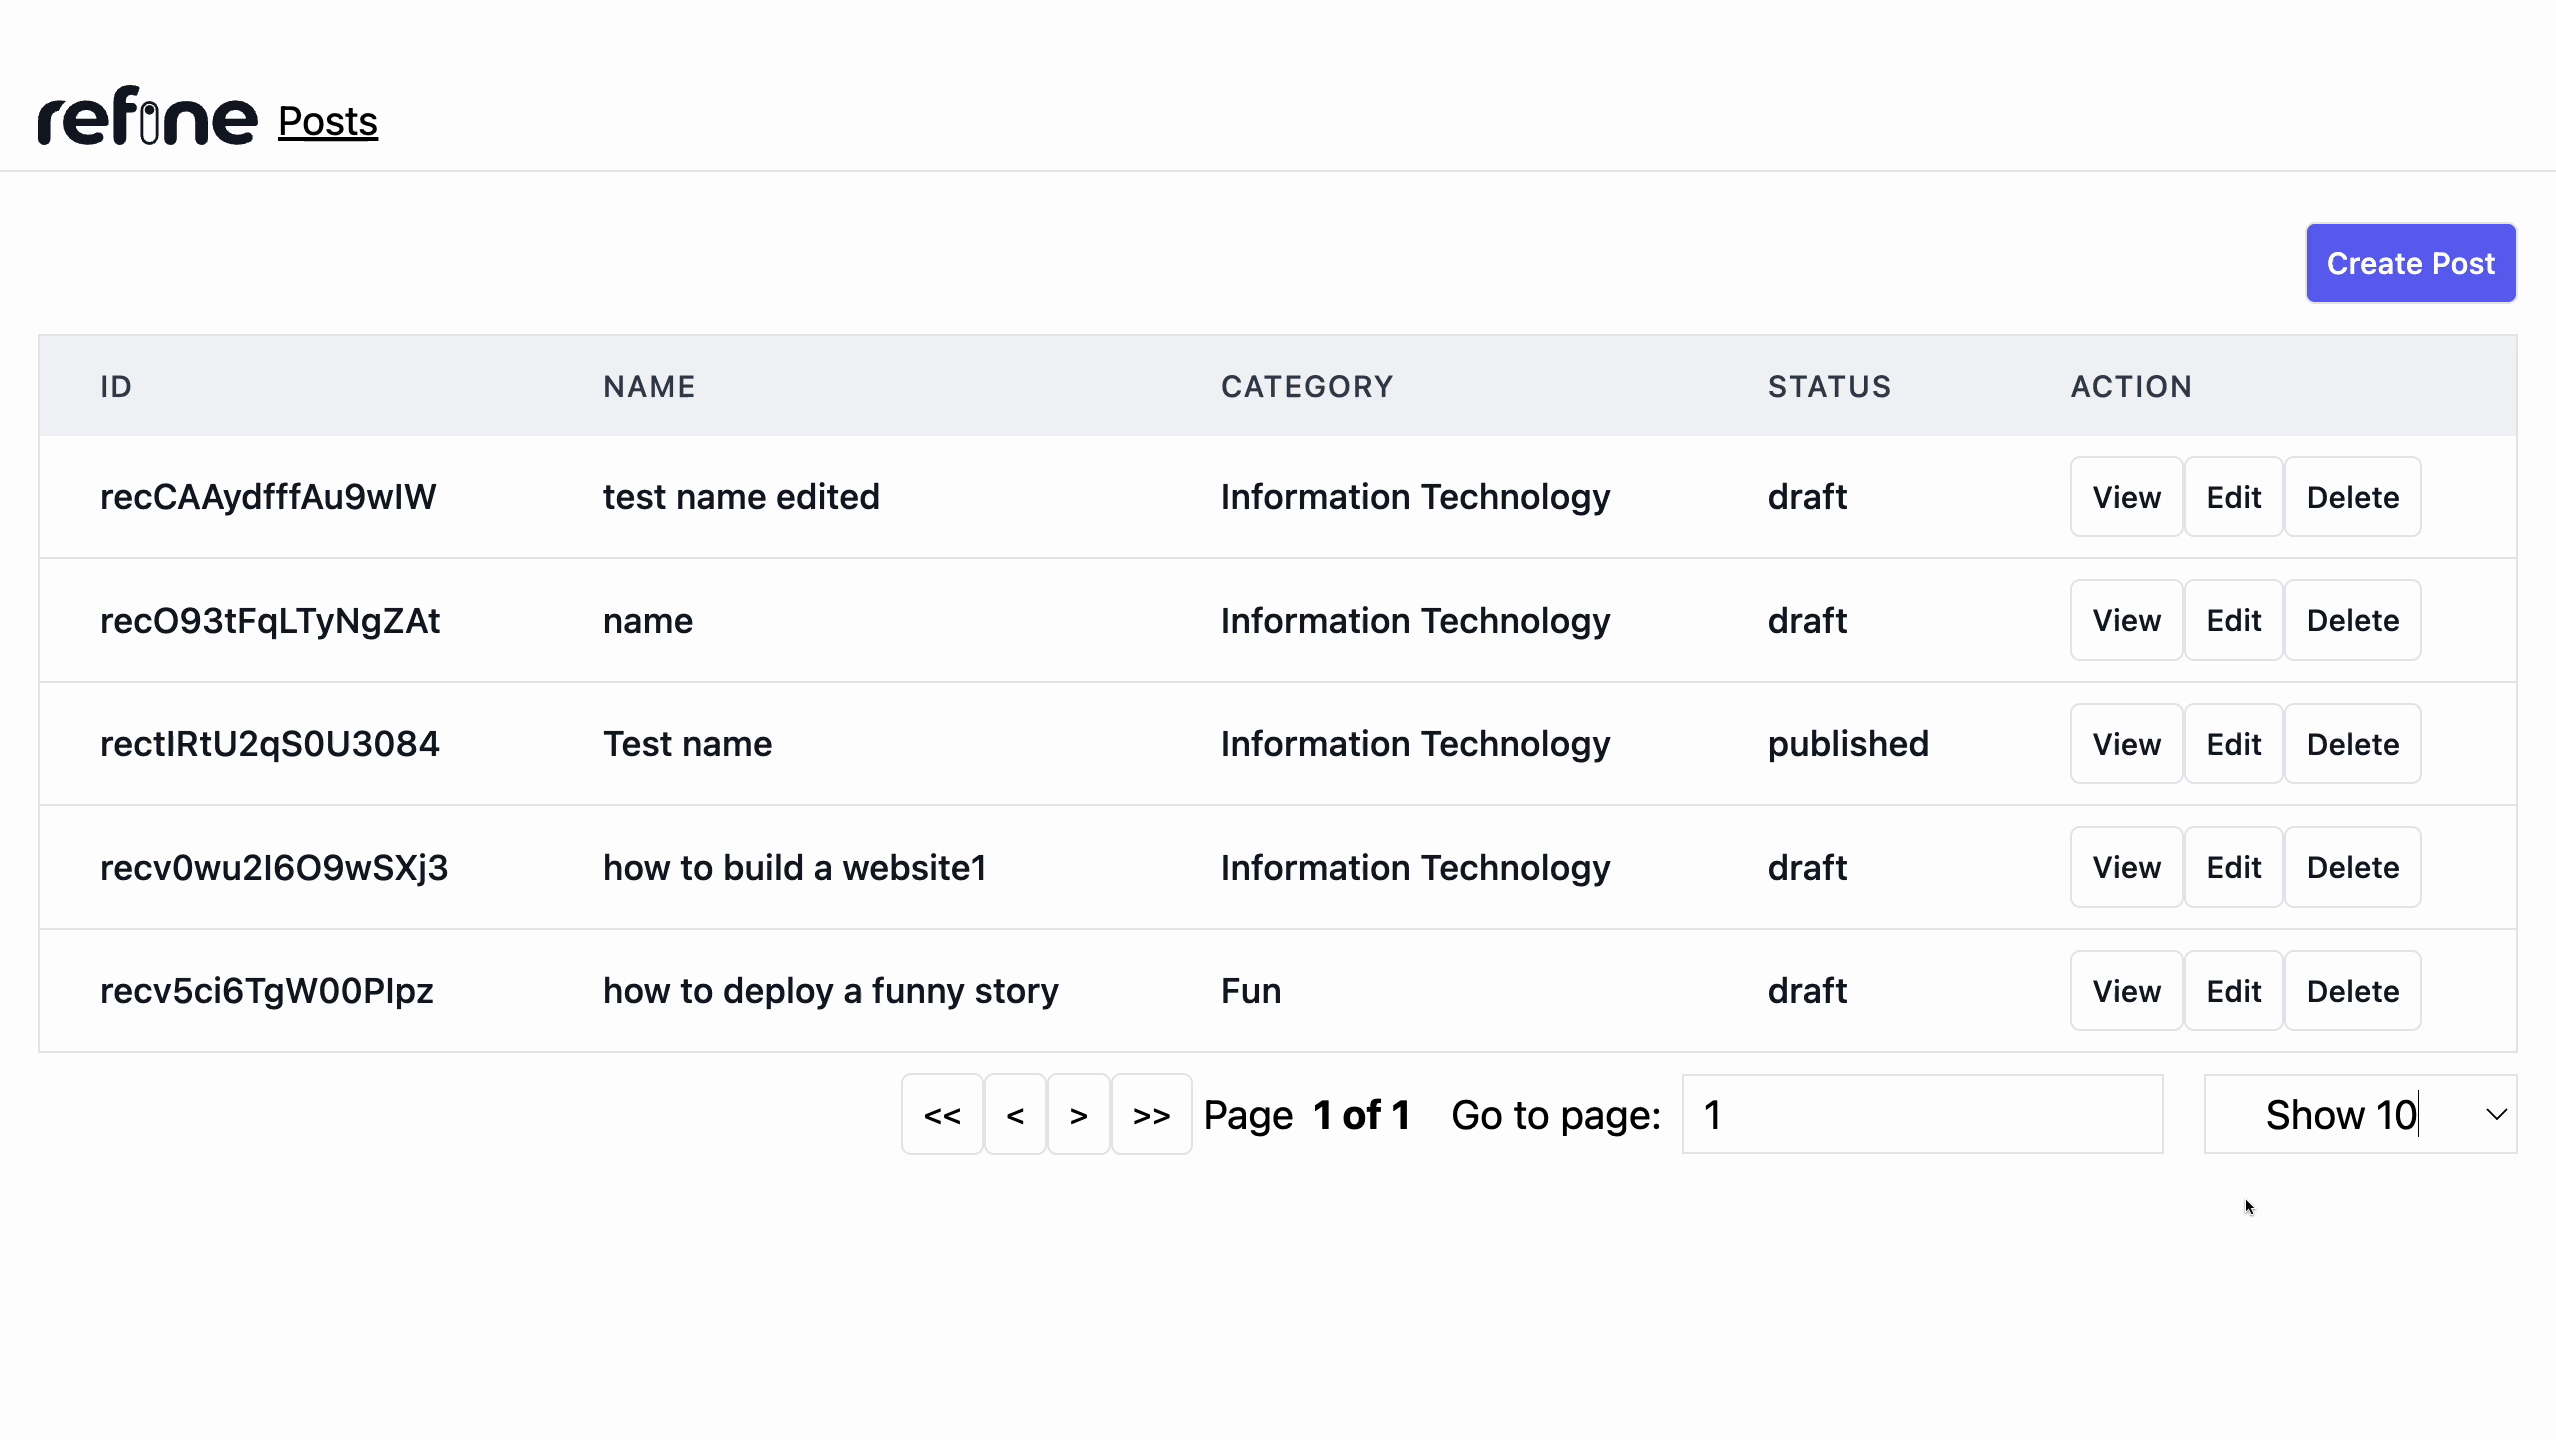
Task: Click the STATUS column header
Action: point(1829,385)
